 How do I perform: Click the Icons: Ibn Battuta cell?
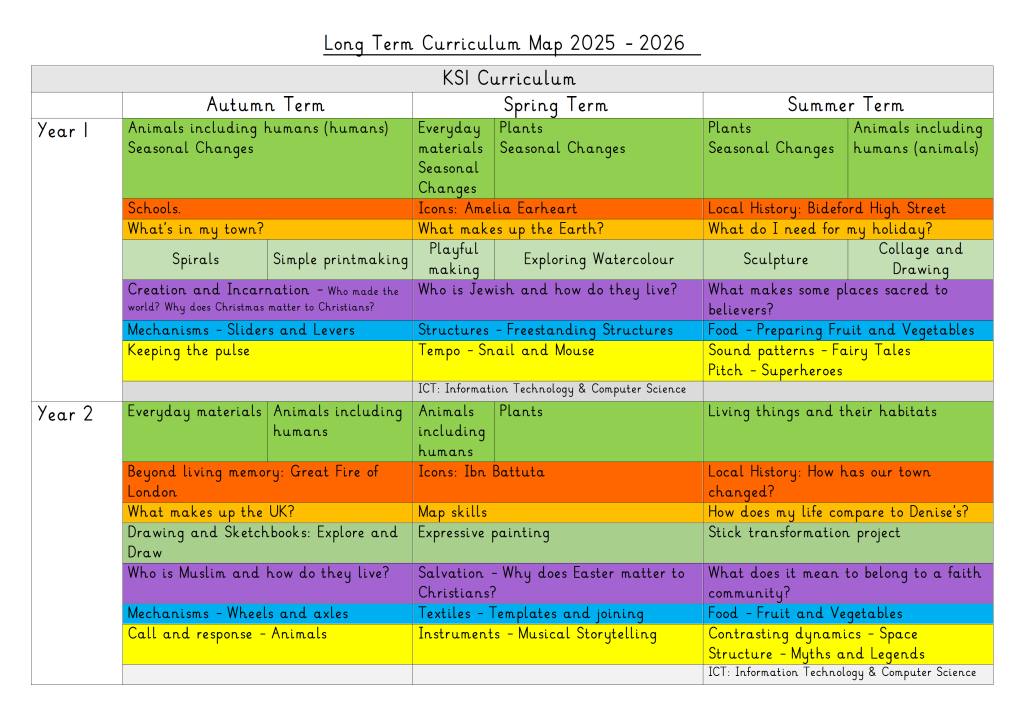click(481, 472)
